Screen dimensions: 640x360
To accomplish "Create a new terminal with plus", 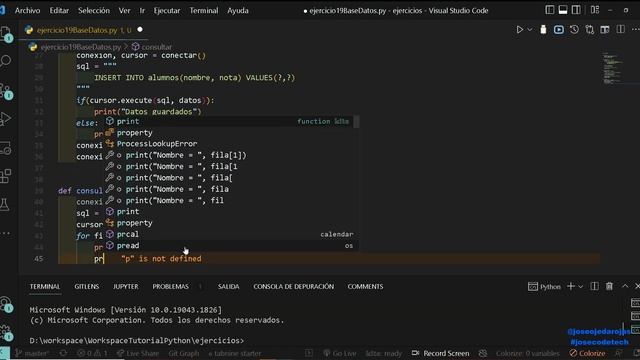I will [x=571, y=287].
